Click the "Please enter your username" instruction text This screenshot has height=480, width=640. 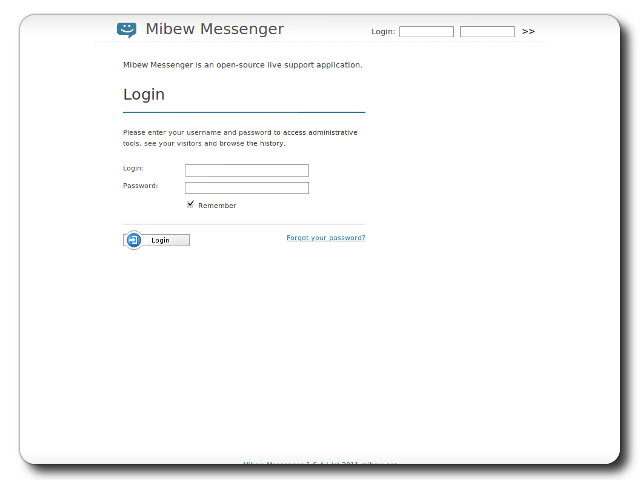(x=240, y=132)
